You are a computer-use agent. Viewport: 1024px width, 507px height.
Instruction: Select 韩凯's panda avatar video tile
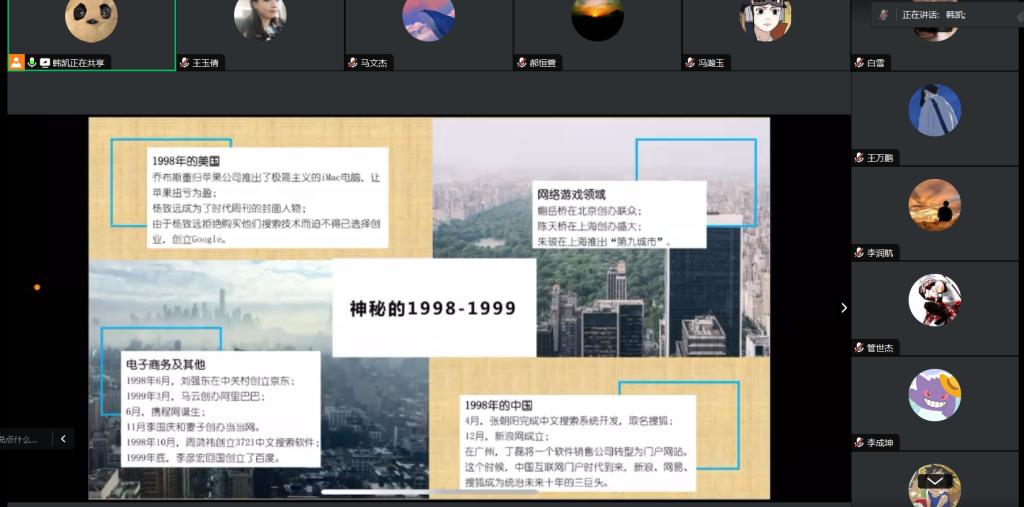(91, 22)
